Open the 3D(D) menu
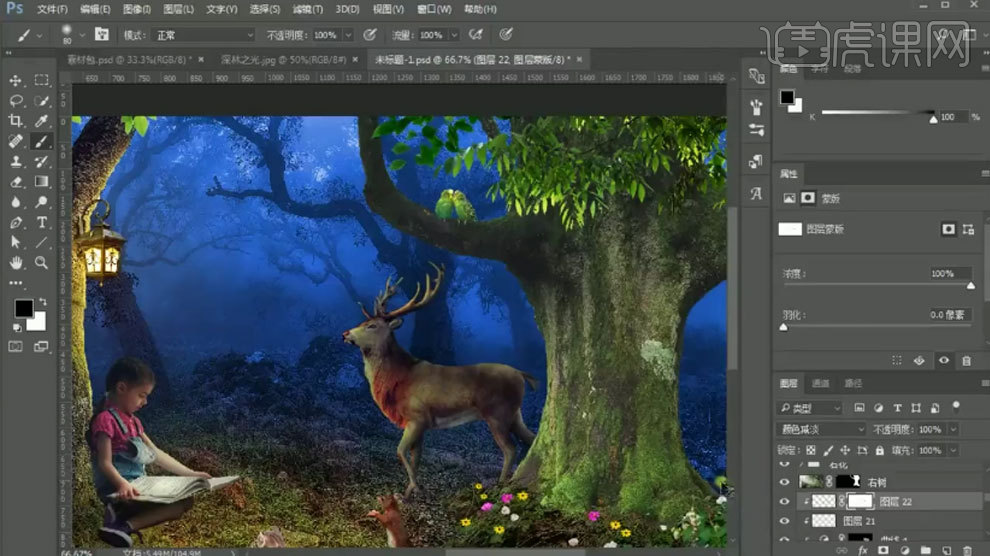Image resolution: width=990 pixels, height=556 pixels. coord(347,9)
